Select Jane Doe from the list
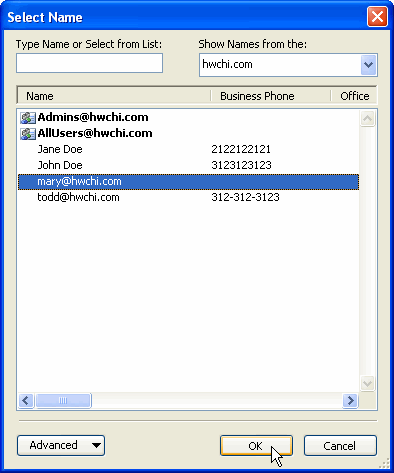The height and width of the screenshot is (473, 394). 188,149
